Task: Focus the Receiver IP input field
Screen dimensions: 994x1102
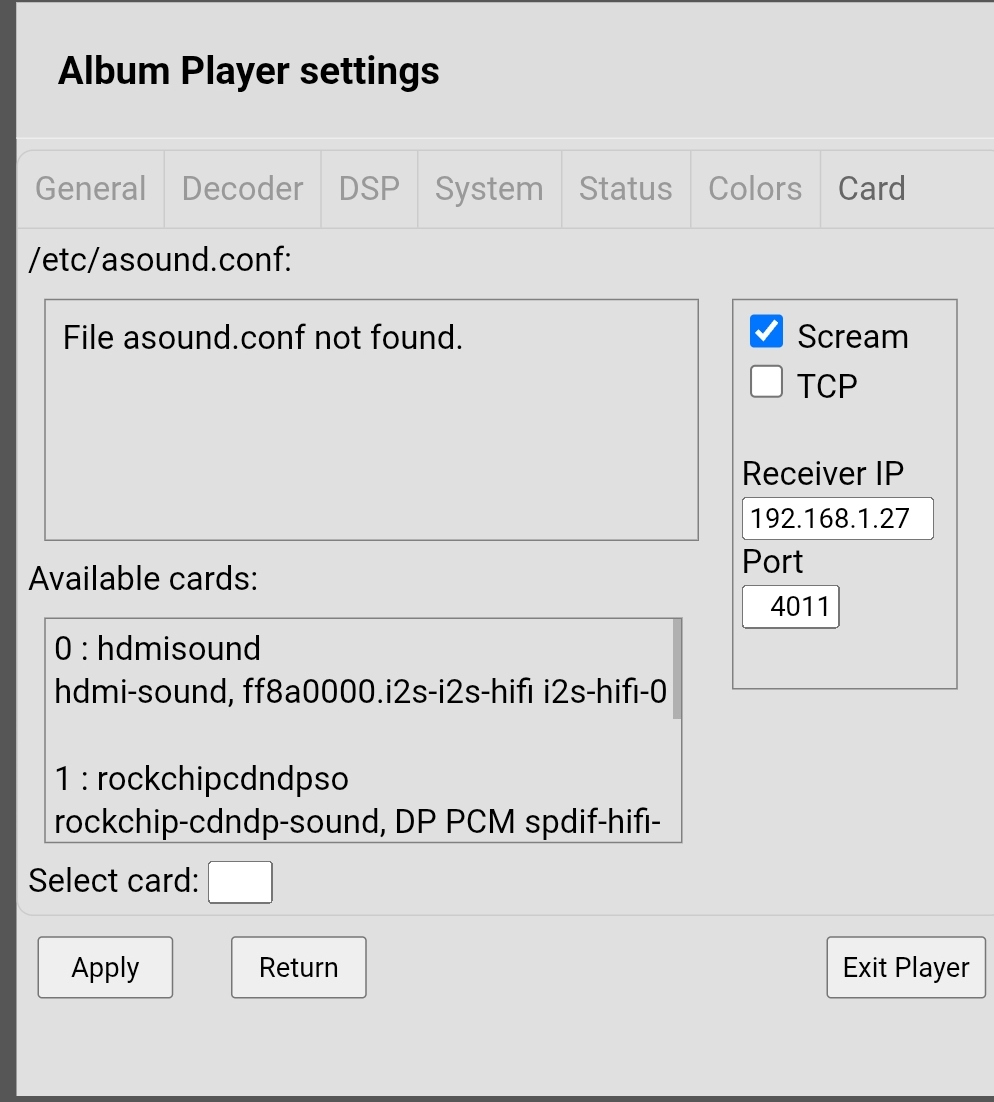Action: [837, 519]
